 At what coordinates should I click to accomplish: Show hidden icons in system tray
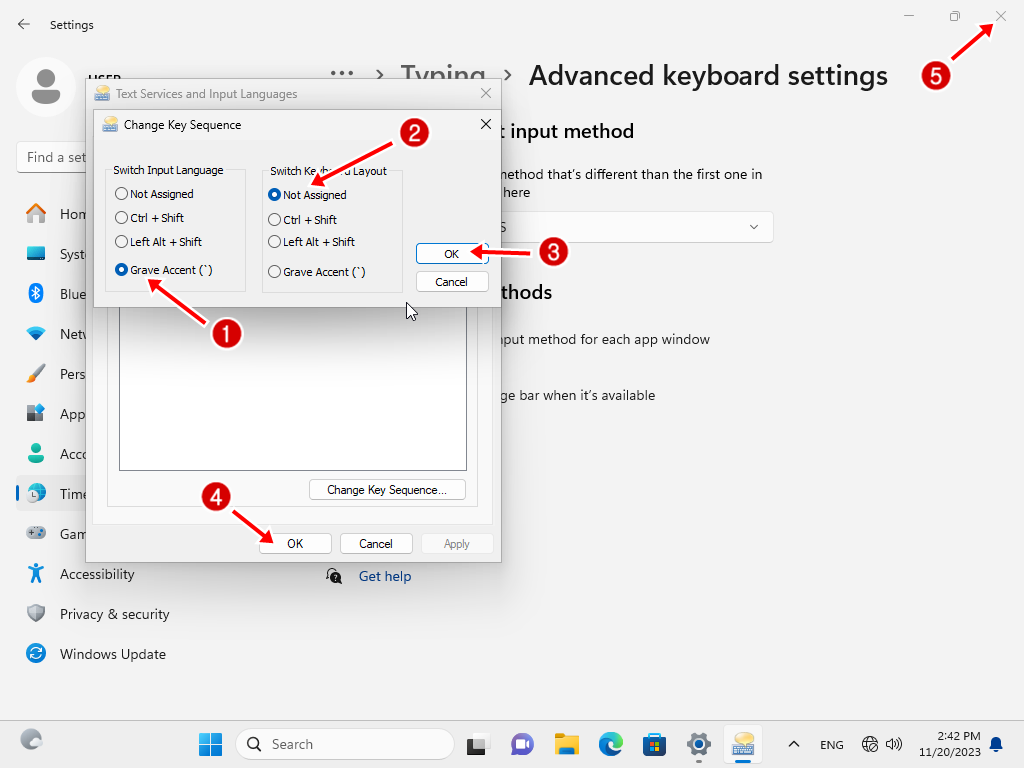click(x=794, y=744)
